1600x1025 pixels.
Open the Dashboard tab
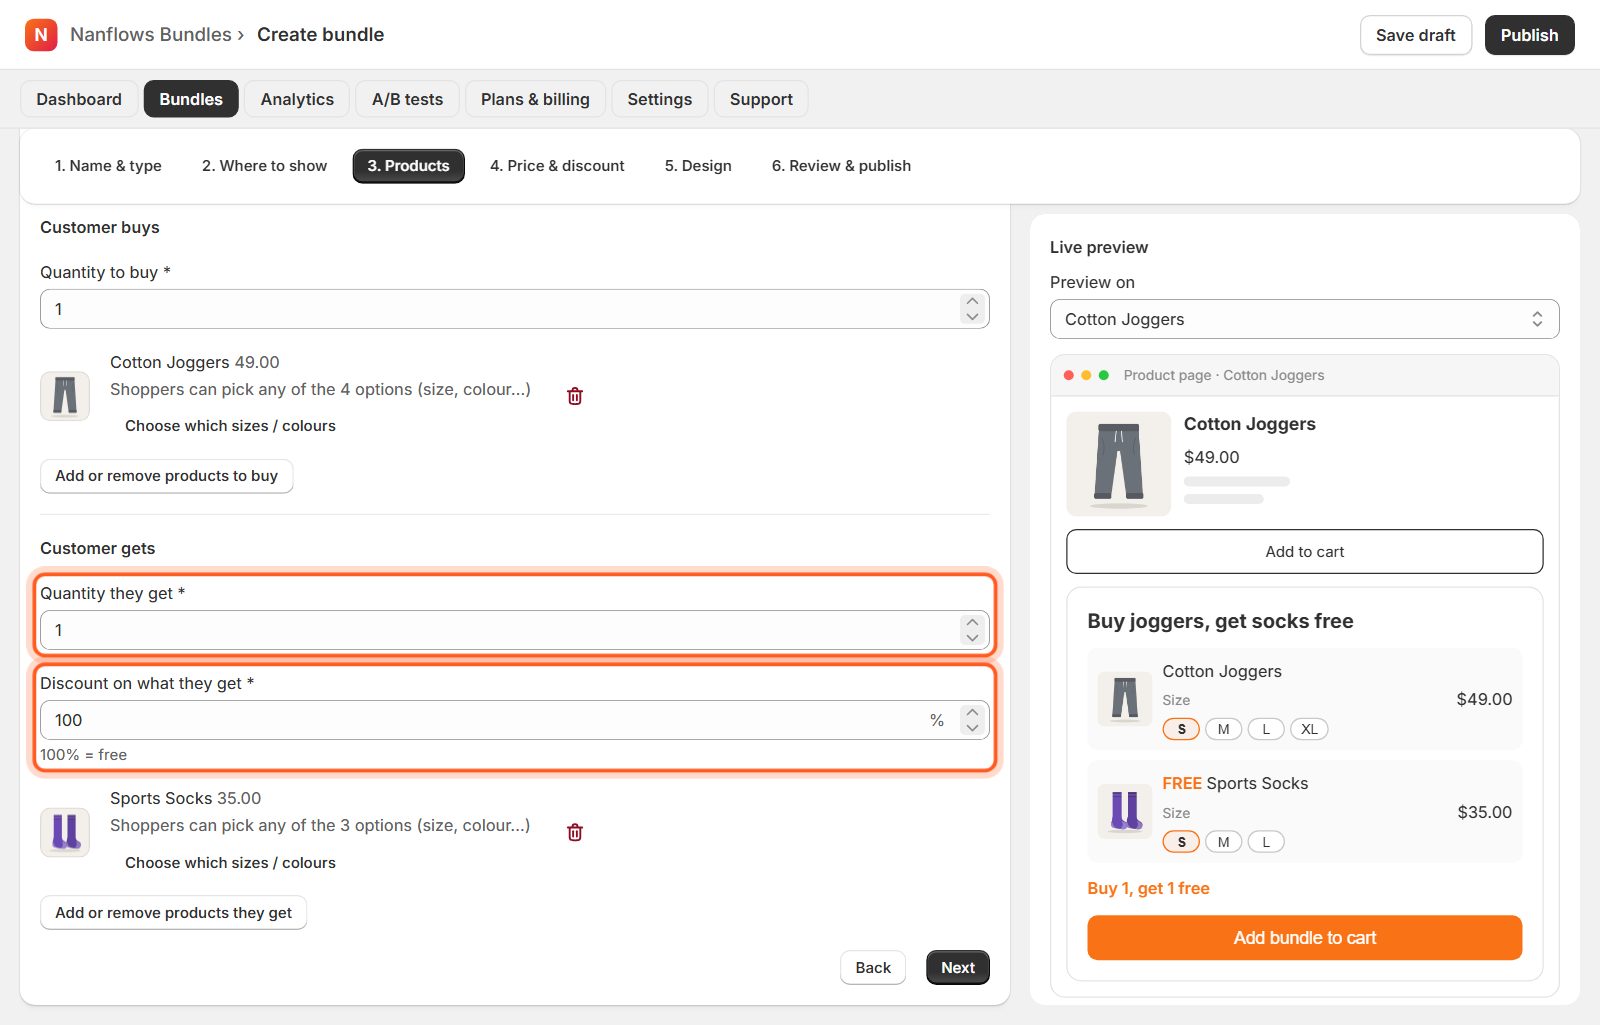click(x=79, y=99)
